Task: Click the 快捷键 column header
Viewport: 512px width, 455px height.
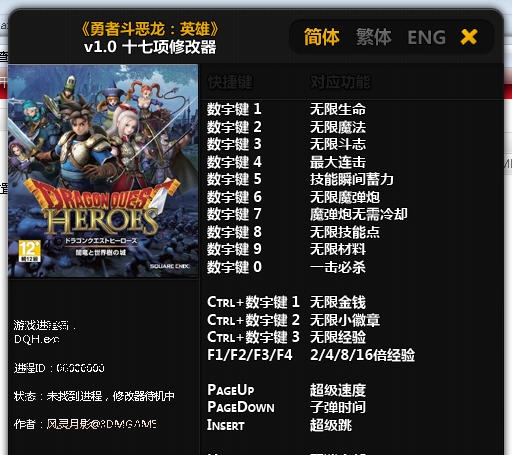Action: 230,82
